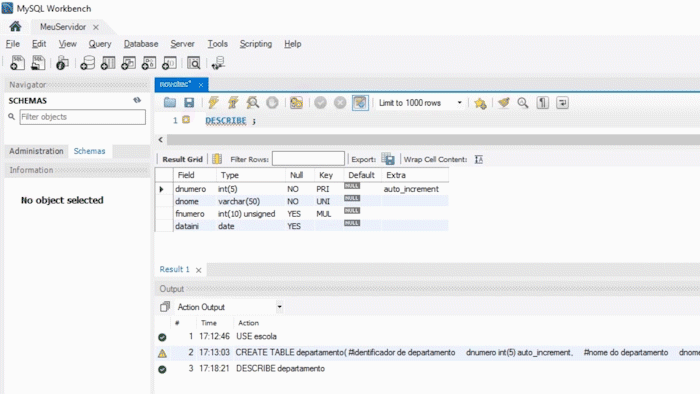Select the CREATE TABLE departamento log row
The image size is (700, 394).
point(427,353)
